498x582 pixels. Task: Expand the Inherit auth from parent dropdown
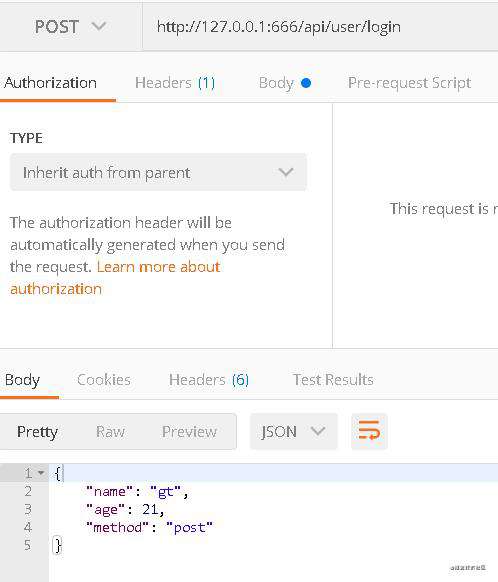click(158, 172)
